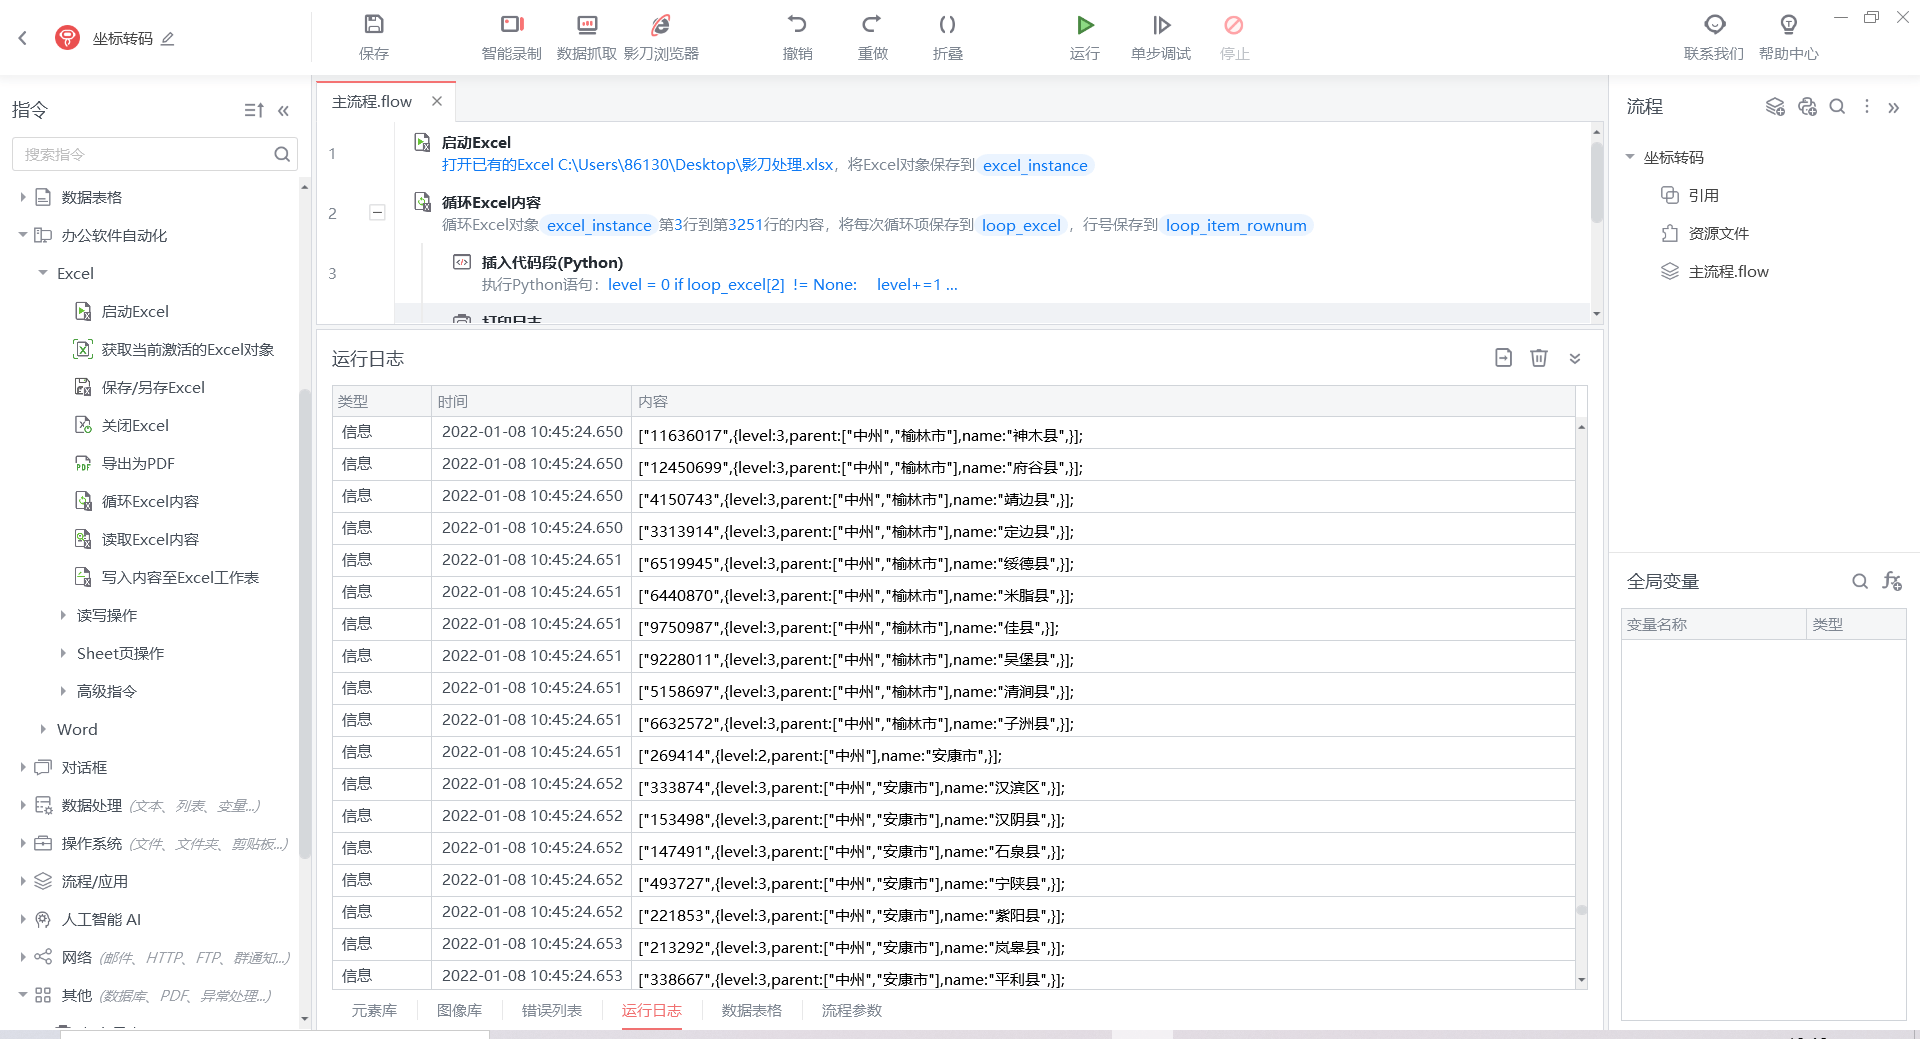Image resolution: width=1920 pixels, height=1039 pixels.
Task: Open 资源文件 in the flow tree
Action: (x=1718, y=233)
